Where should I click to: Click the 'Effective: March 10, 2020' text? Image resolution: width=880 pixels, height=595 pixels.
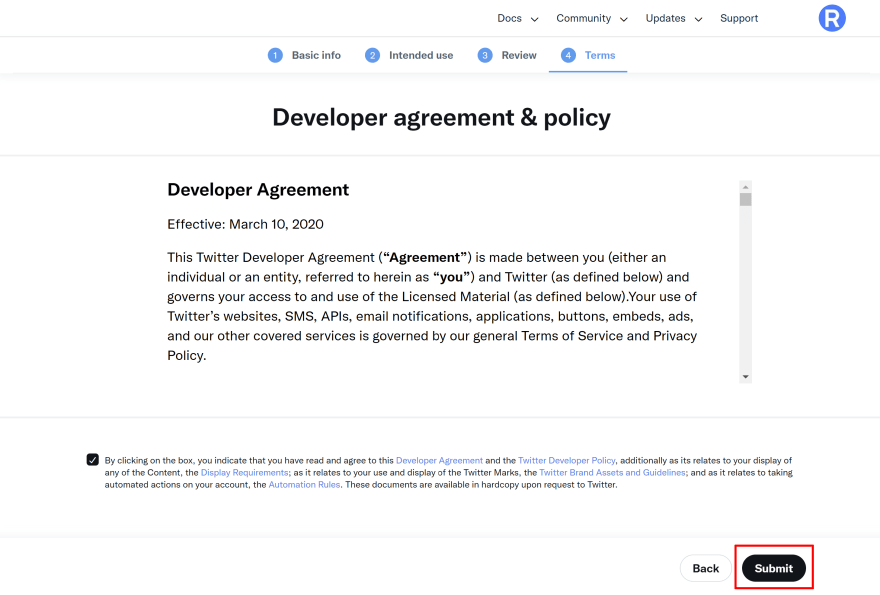coord(245,224)
